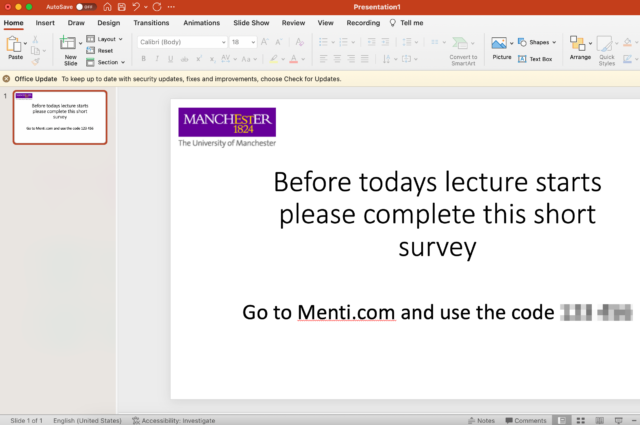This screenshot has height=425, width=640.
Task: Toggle Bold formatting
Action: point(144,59)
